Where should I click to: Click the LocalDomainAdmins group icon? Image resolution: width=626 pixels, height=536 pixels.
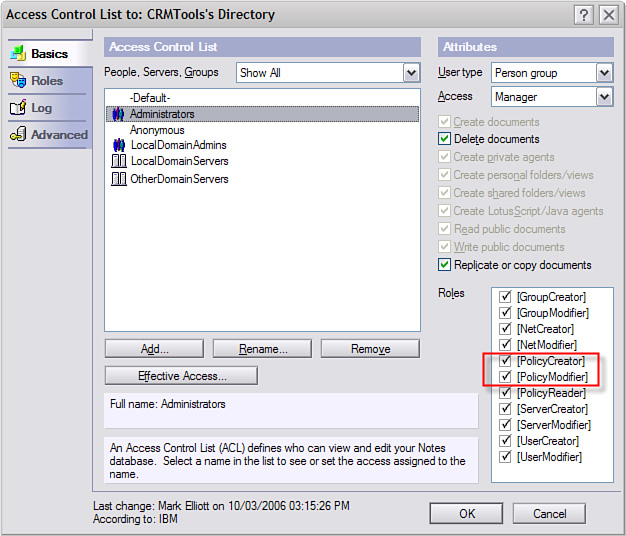click(118, 145)
